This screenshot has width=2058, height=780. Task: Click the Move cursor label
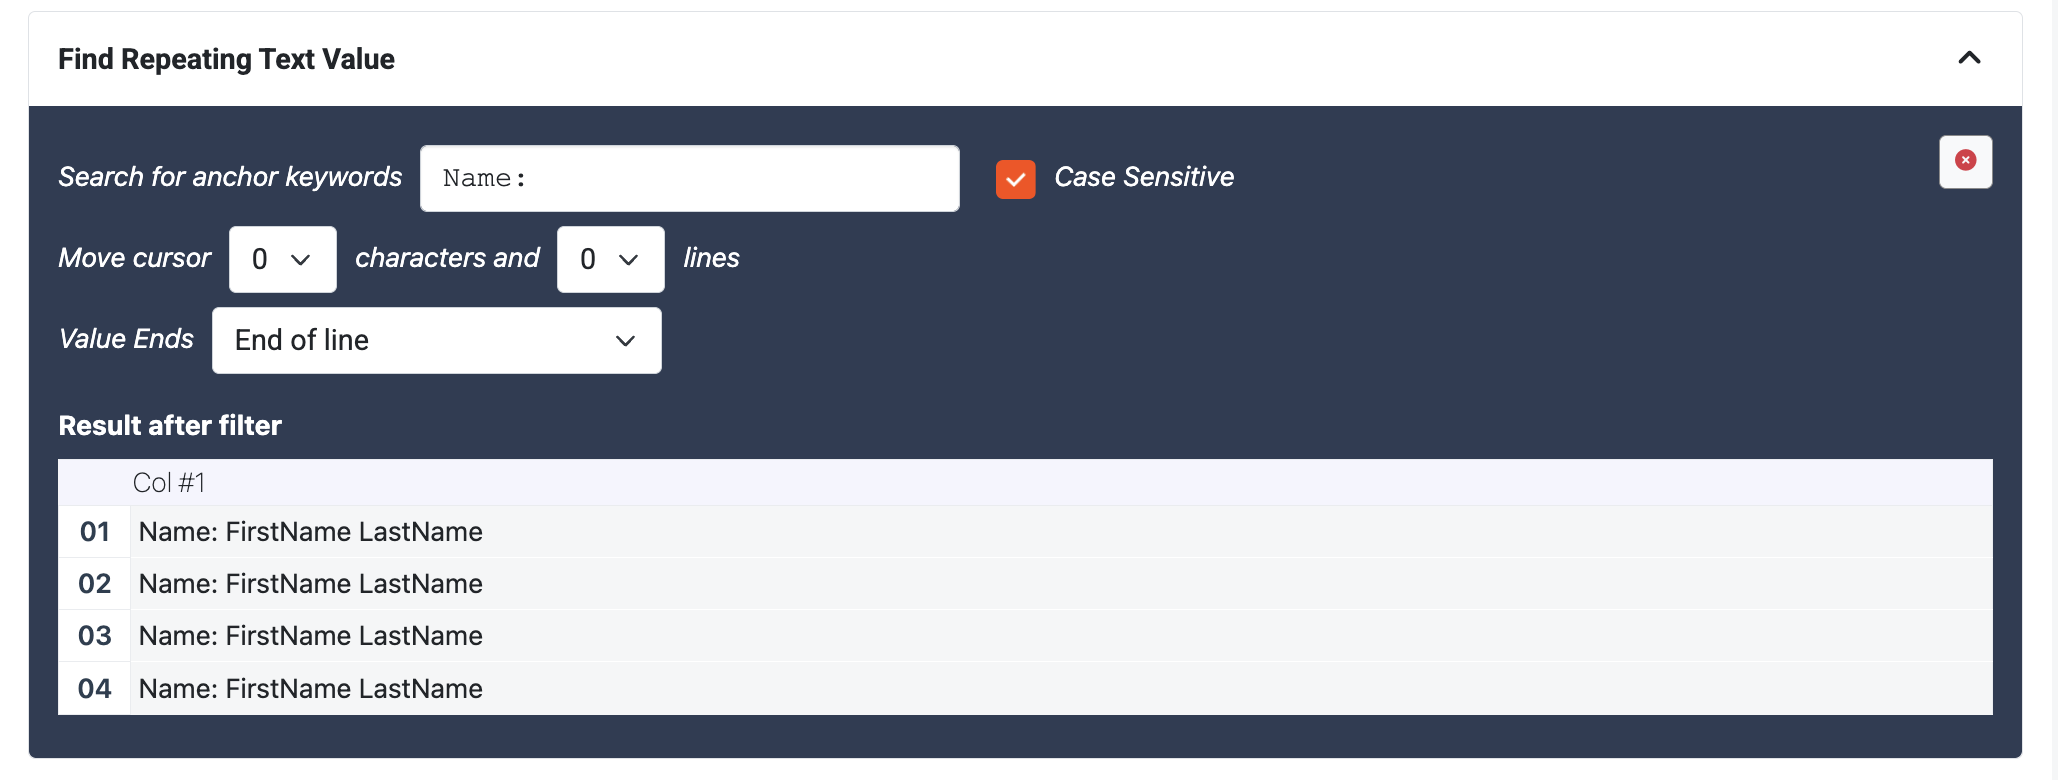pyautogui.click(x=134, y=258)
